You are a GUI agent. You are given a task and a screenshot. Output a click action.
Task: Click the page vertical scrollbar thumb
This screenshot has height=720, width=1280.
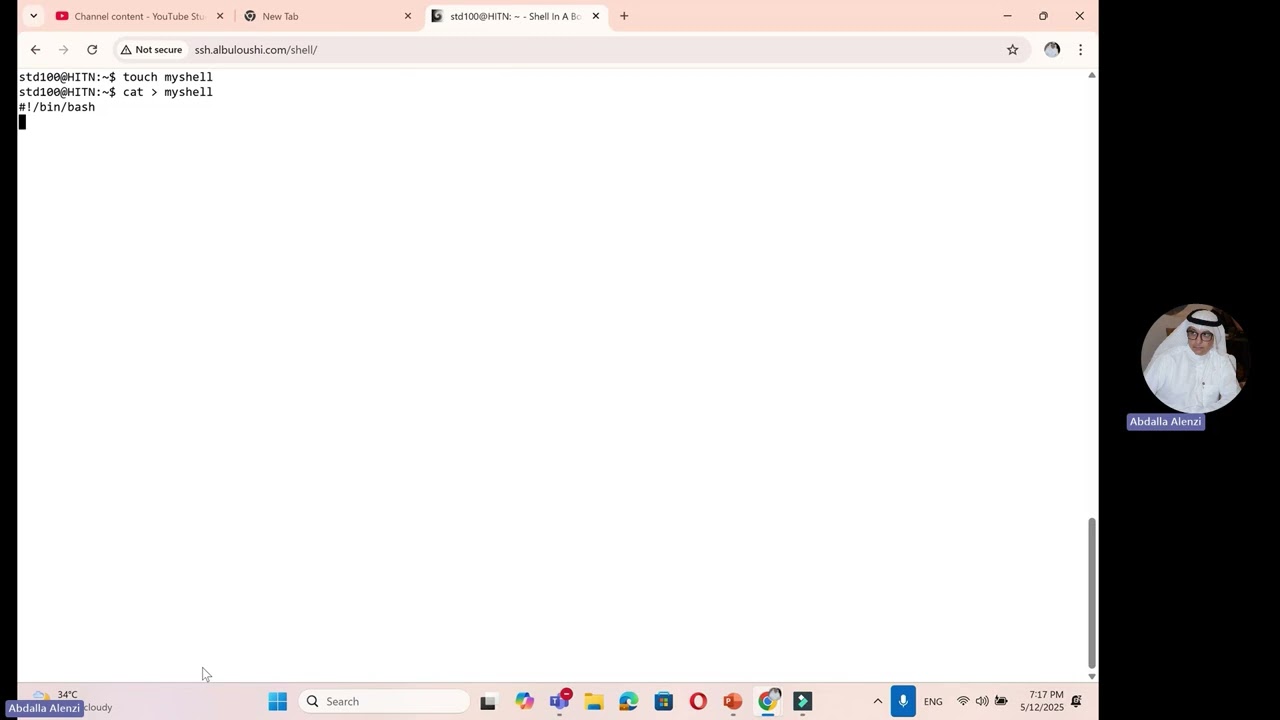tap(1091, 593)
